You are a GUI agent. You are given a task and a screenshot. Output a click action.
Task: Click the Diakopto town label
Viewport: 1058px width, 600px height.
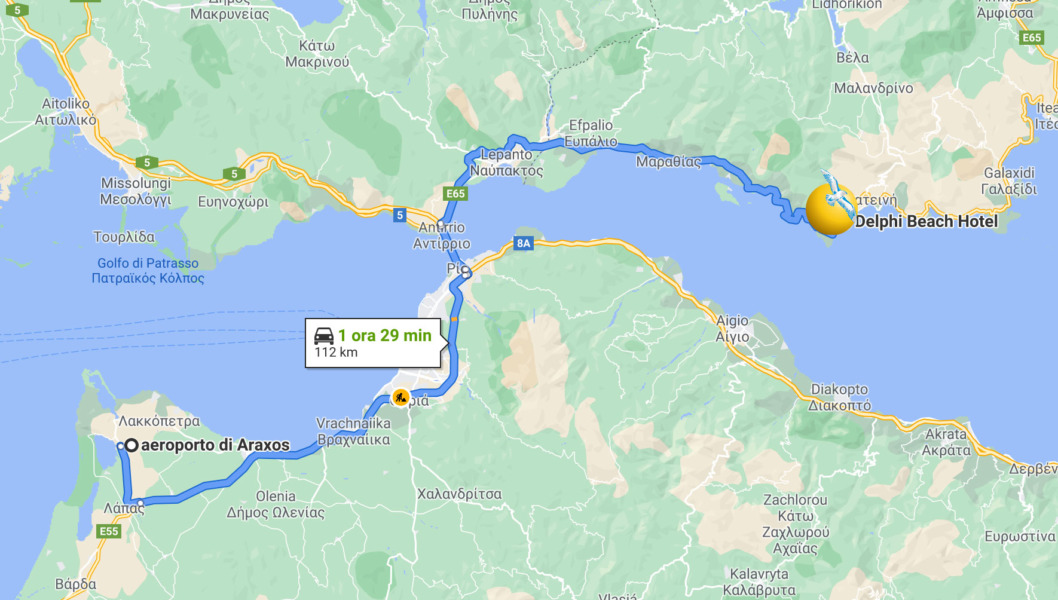coord(840,398)
